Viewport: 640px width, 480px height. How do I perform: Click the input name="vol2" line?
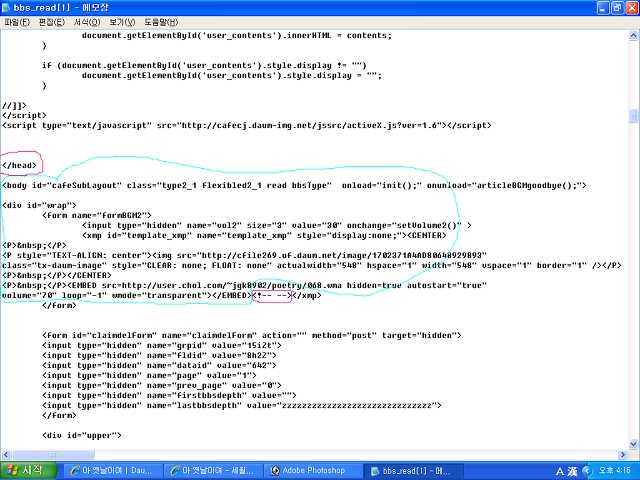point(277,225)
